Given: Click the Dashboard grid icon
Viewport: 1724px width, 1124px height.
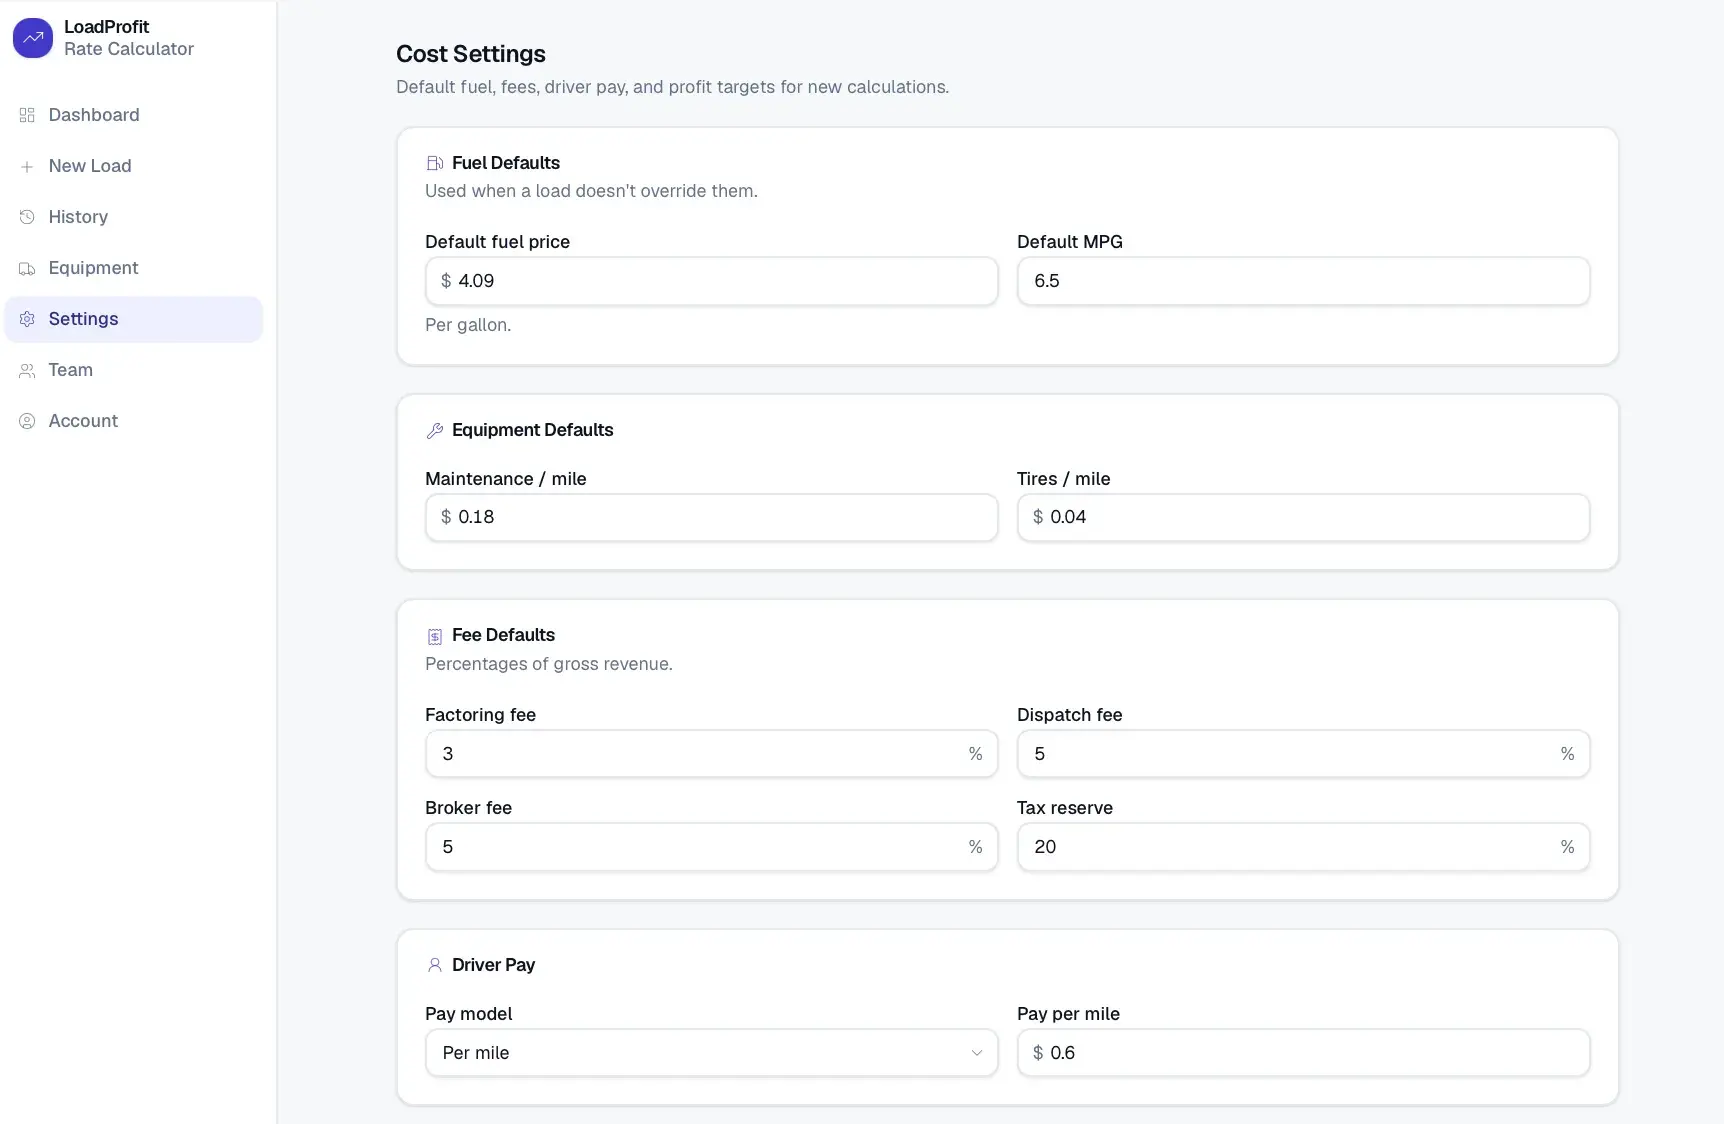Looking at the screenshot, I should [27, 115].
